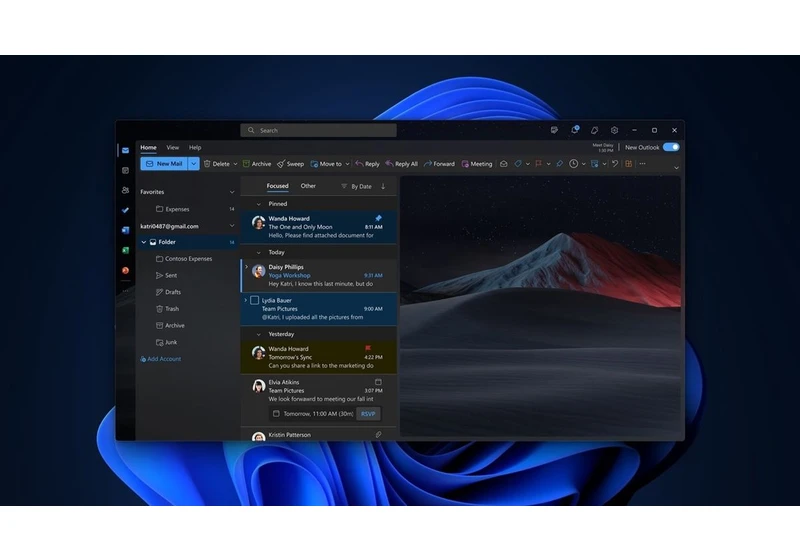
Task: Open the Delete dropdown arrow
Action: coord(235,164)
